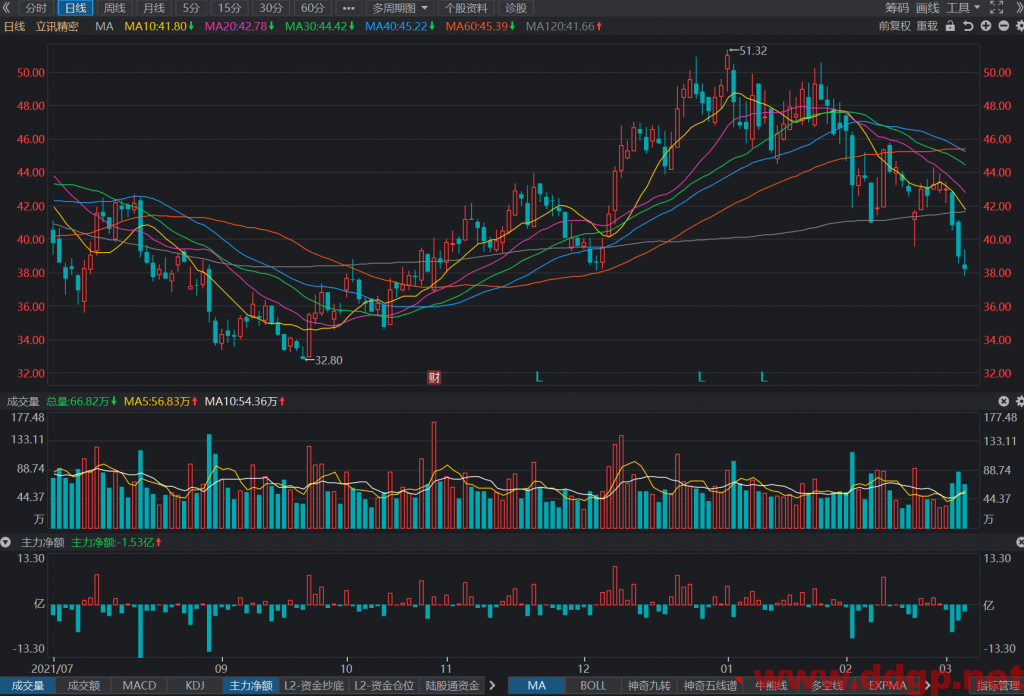This screenshot has height=696, width=1024.
Task: Close the 主力净额 sub-panel
Action: [1020, 542]
